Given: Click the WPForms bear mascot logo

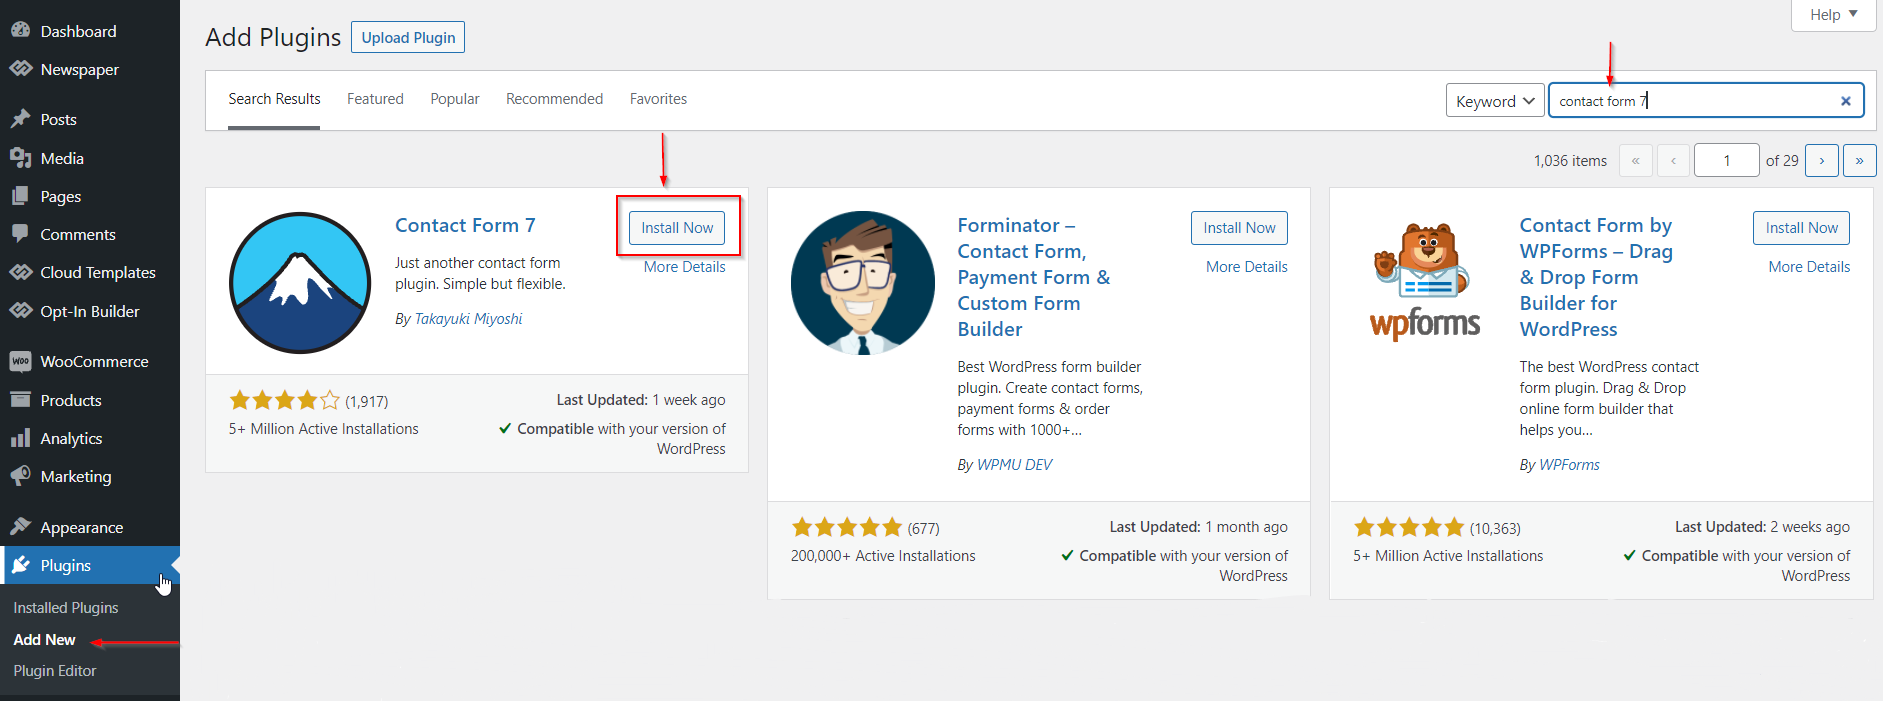Looking at the screenshot, I should pos(1425,283).
